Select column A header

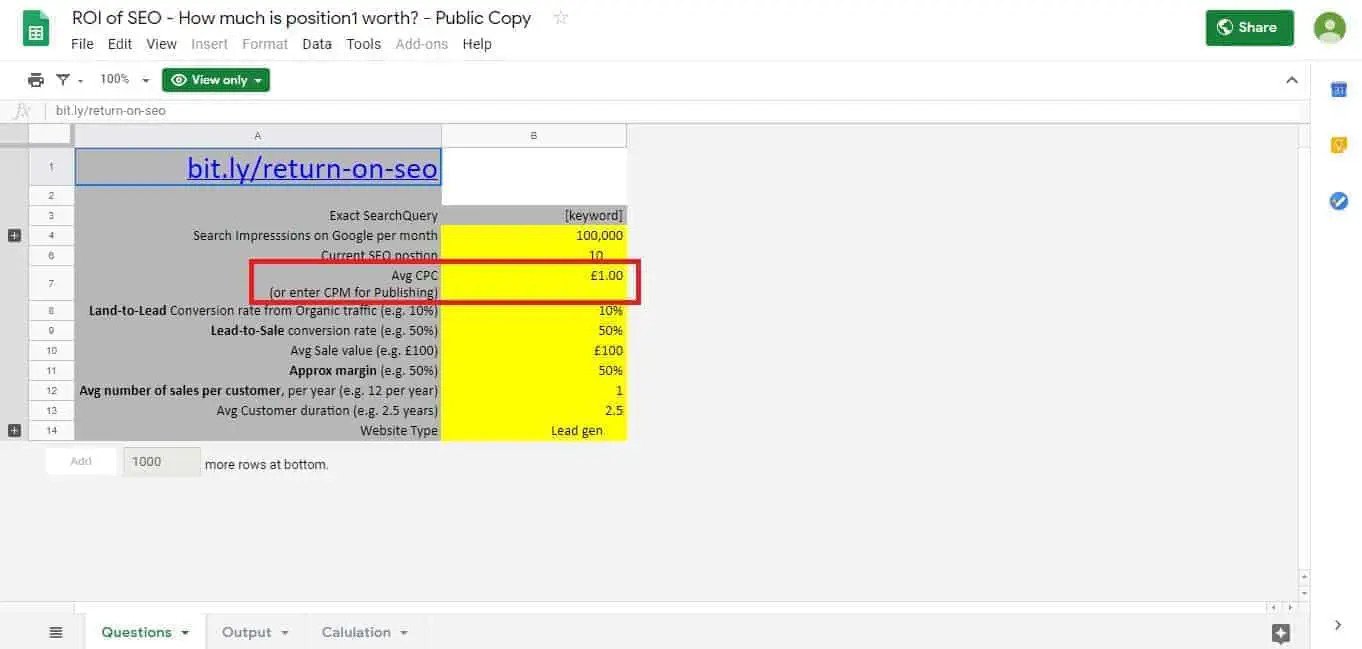tap(258, 135)
